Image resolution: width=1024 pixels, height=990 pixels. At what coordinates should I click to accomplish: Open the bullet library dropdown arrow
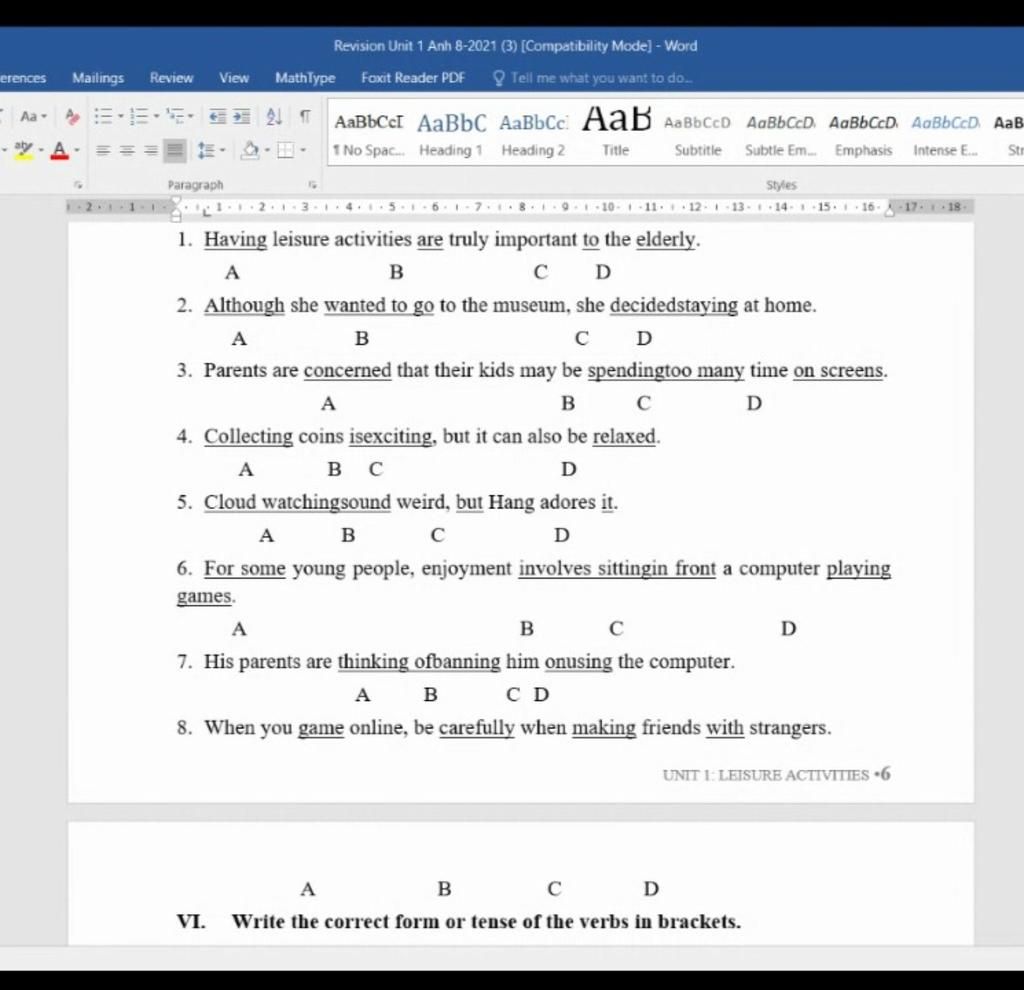coord(120,117)
